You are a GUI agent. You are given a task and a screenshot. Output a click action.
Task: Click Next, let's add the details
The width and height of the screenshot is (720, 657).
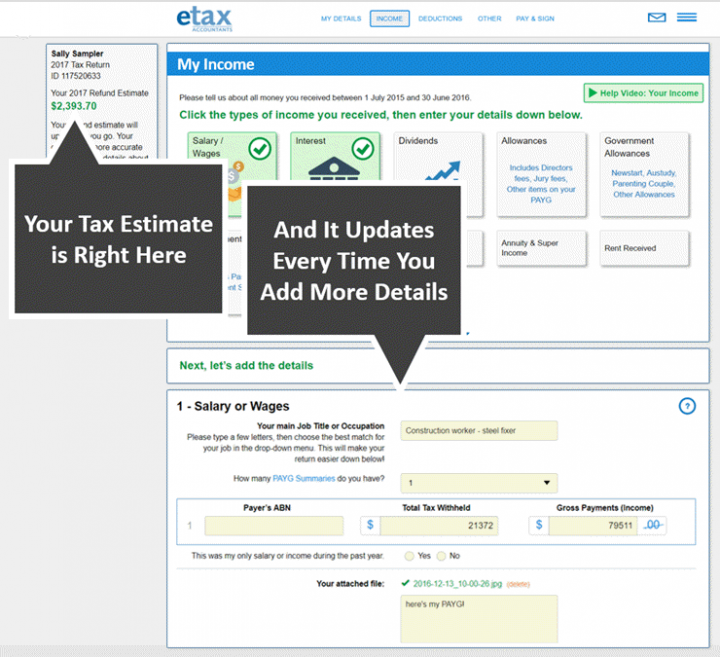pos(246,365)
